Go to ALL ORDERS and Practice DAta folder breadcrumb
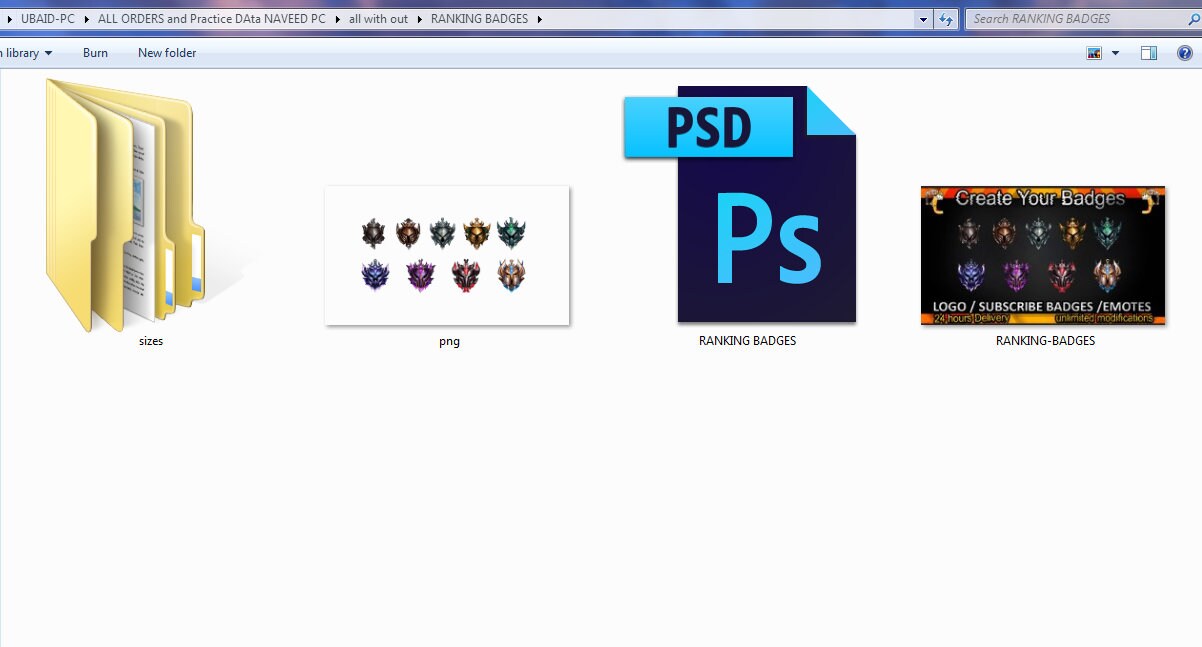1202x647 pixels. click(x=212, y=19)
